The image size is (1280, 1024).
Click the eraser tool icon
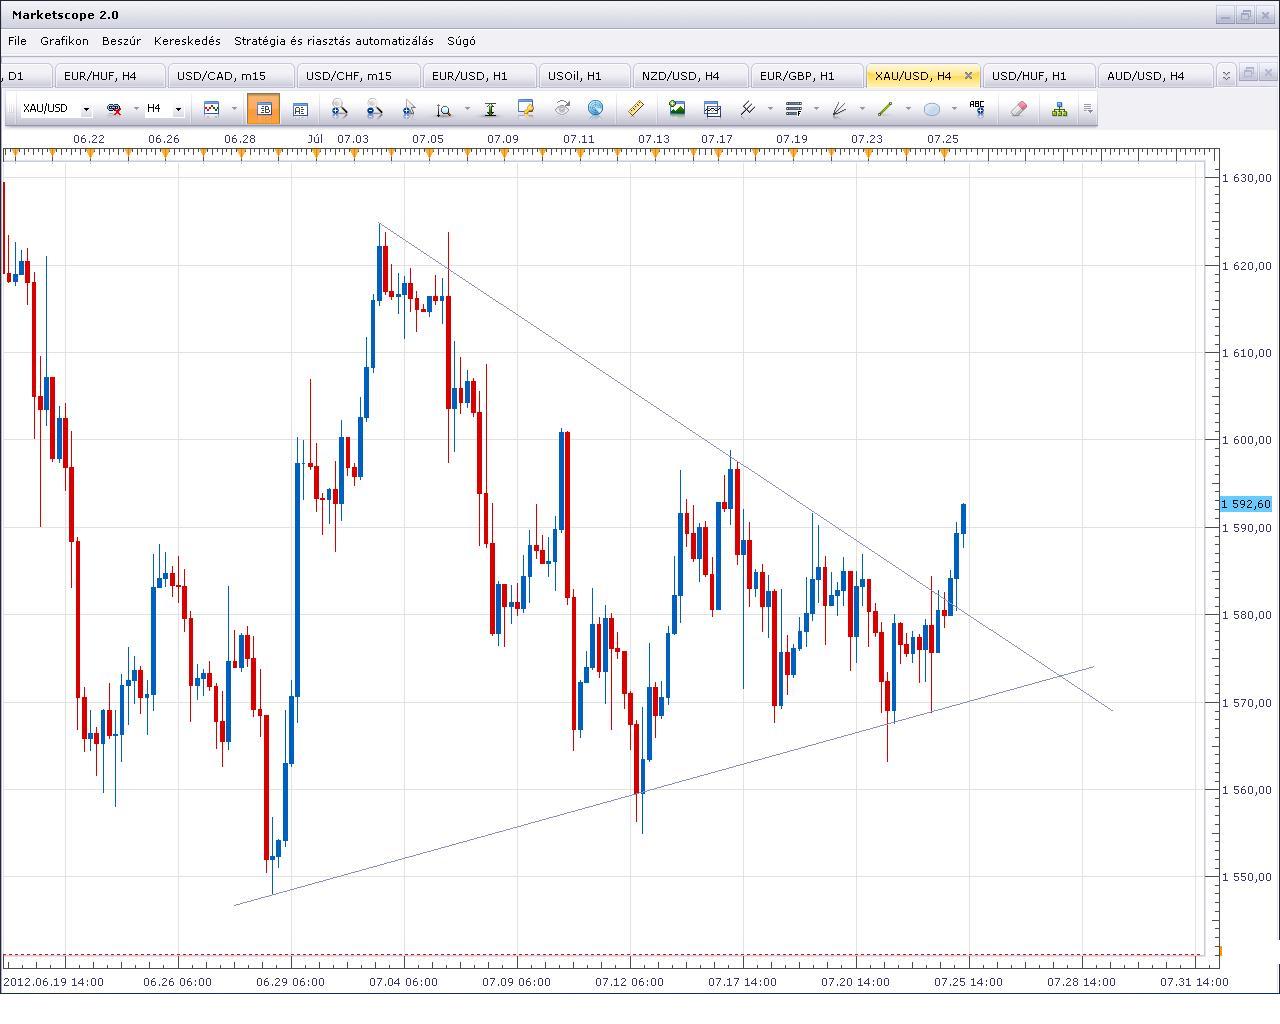pyautogui.click(x=1019, y=108)
